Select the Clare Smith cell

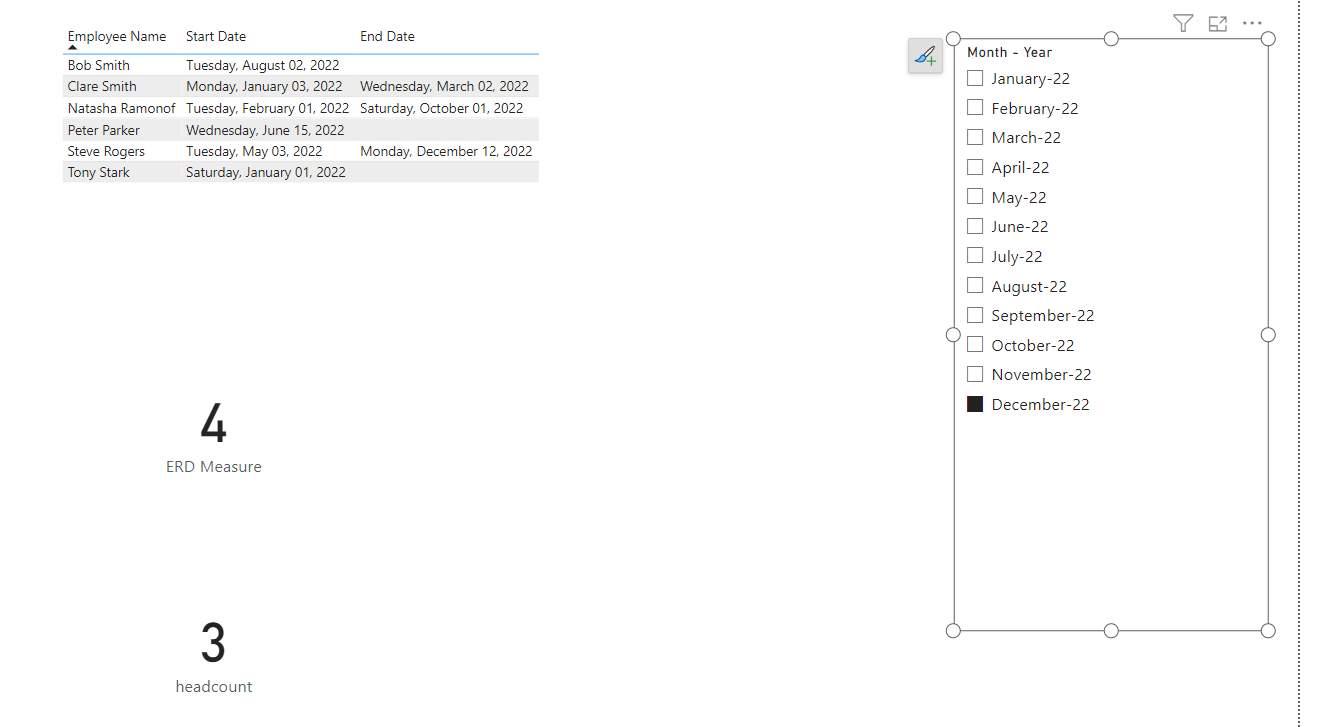[x=102, y=86]
